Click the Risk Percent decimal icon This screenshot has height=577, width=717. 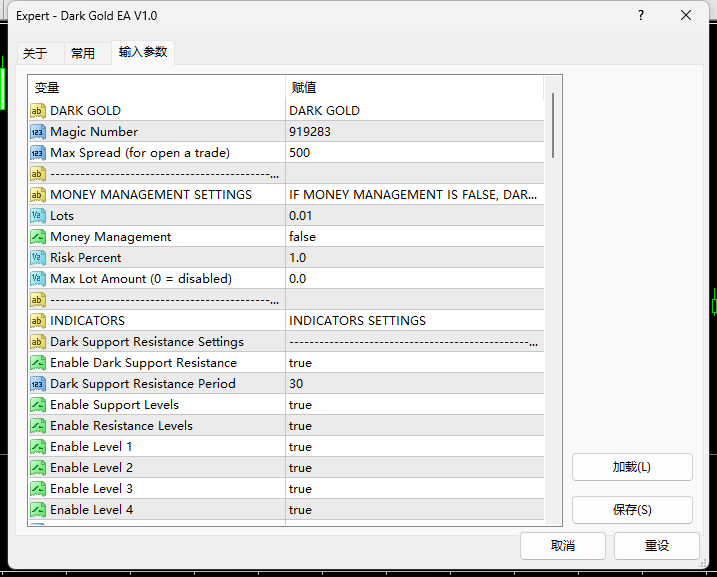tap(37, 258)
